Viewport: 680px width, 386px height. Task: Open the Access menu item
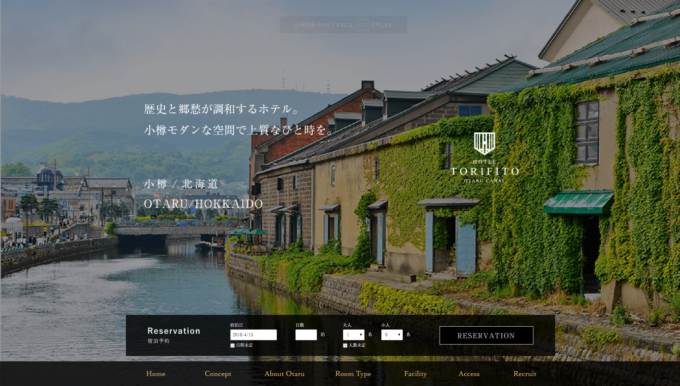click(469, 374)
